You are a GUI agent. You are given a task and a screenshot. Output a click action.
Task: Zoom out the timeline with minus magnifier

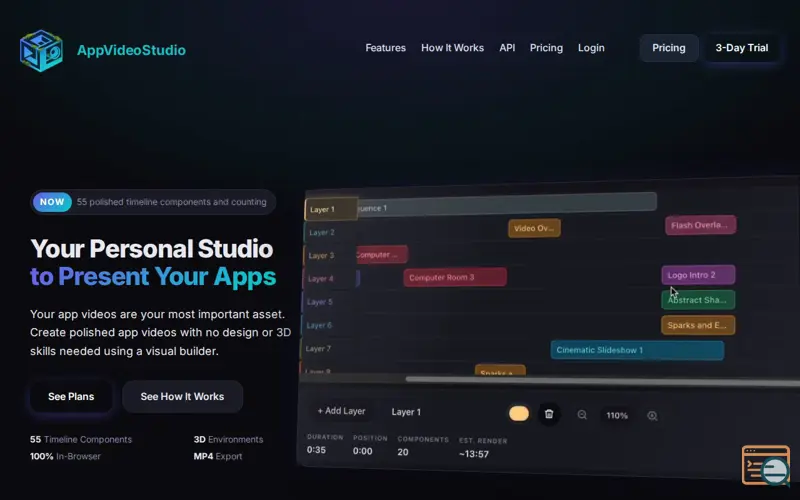click(582, 415)
